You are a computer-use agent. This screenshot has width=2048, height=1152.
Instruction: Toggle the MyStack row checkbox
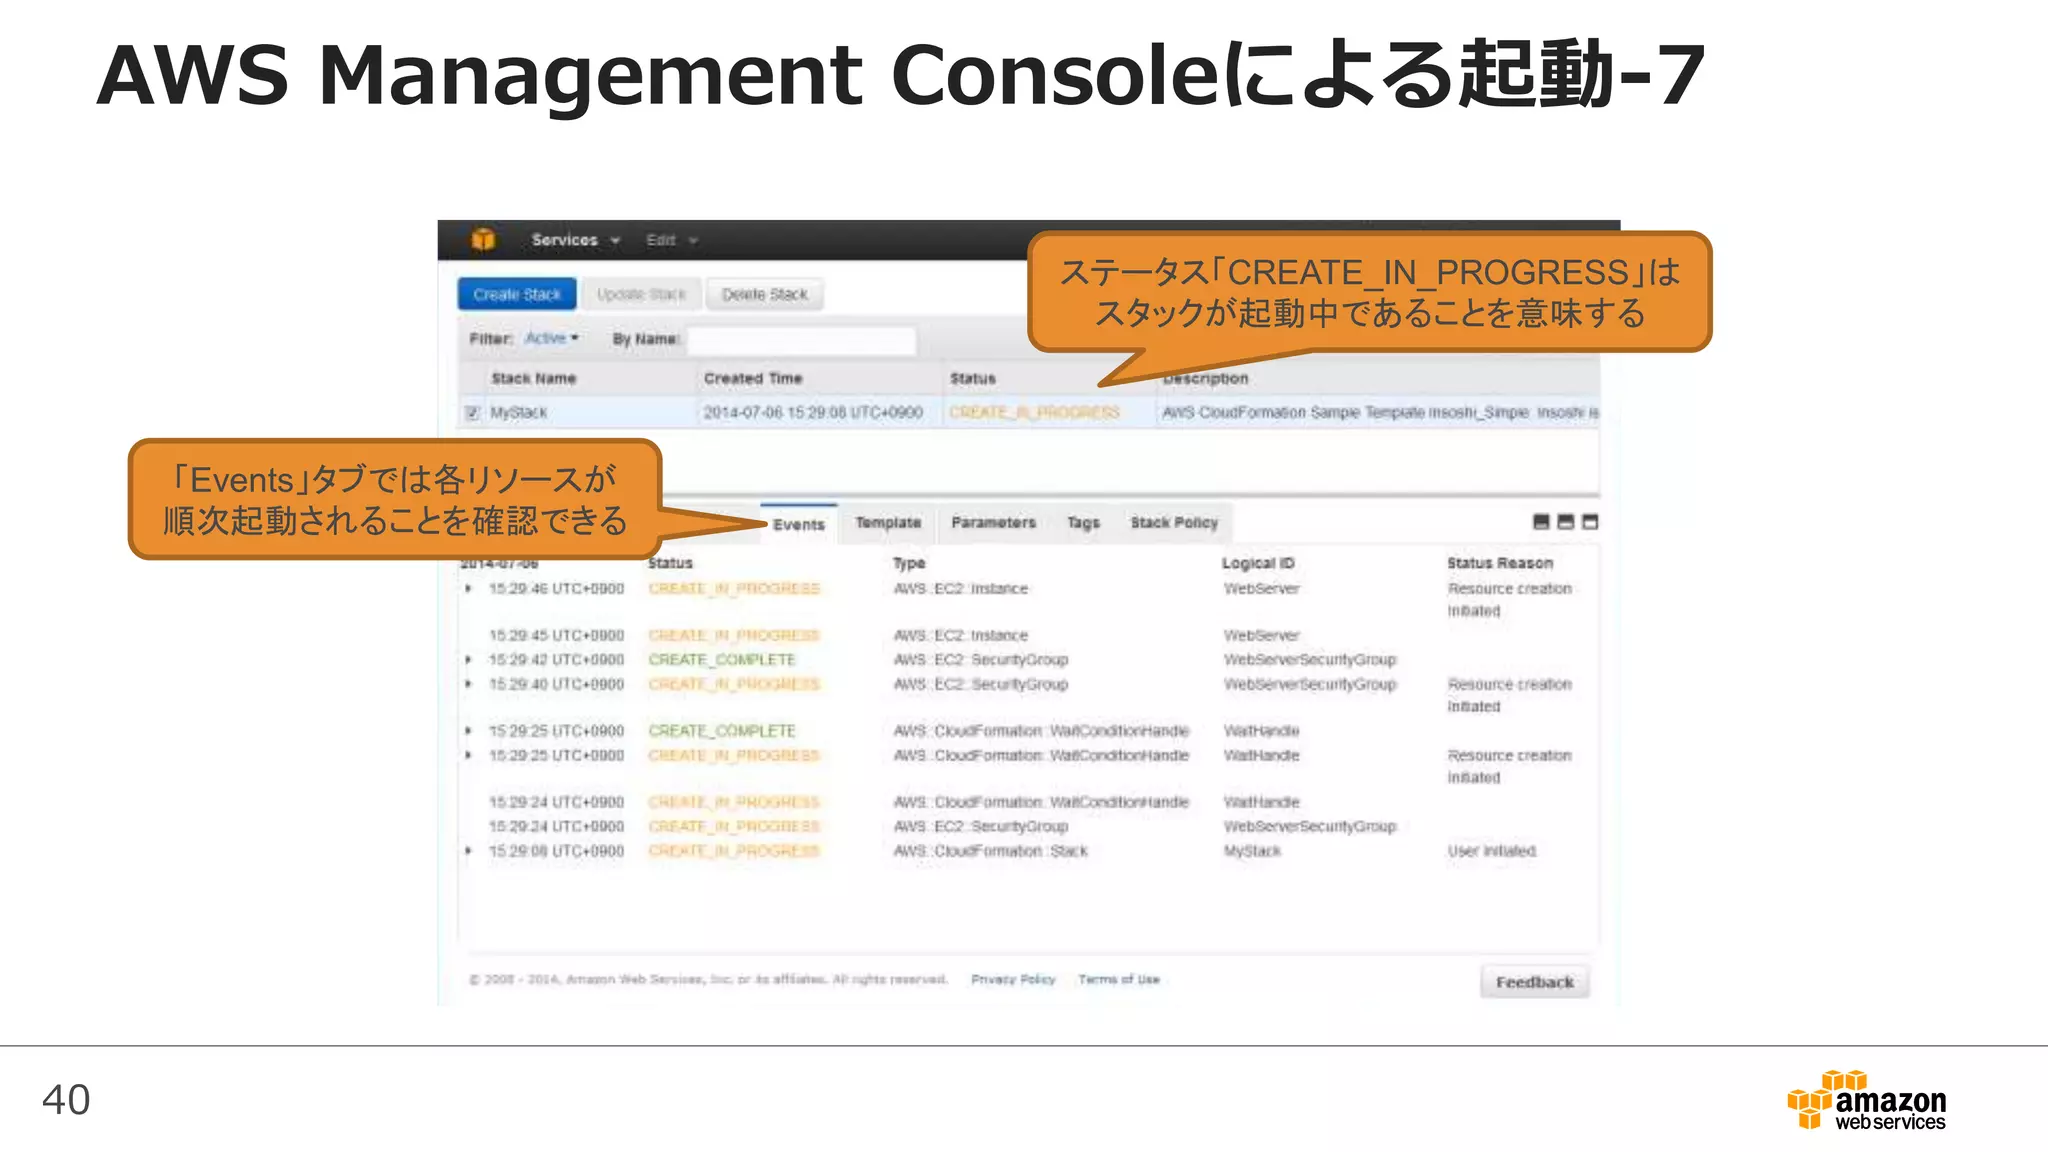point(472,413)
